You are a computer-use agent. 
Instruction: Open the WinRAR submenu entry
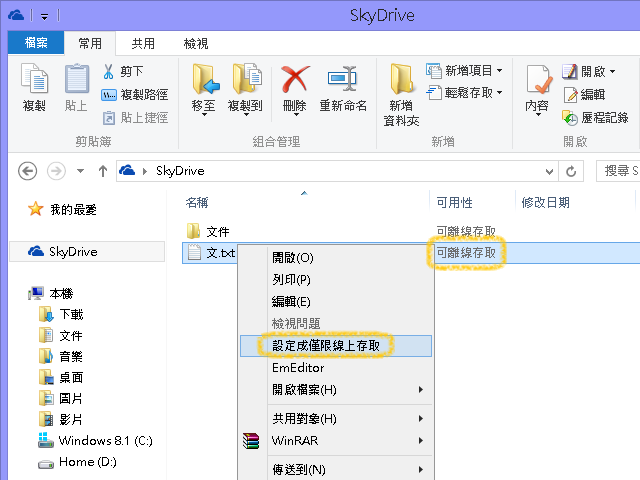(x=336, y=441)
